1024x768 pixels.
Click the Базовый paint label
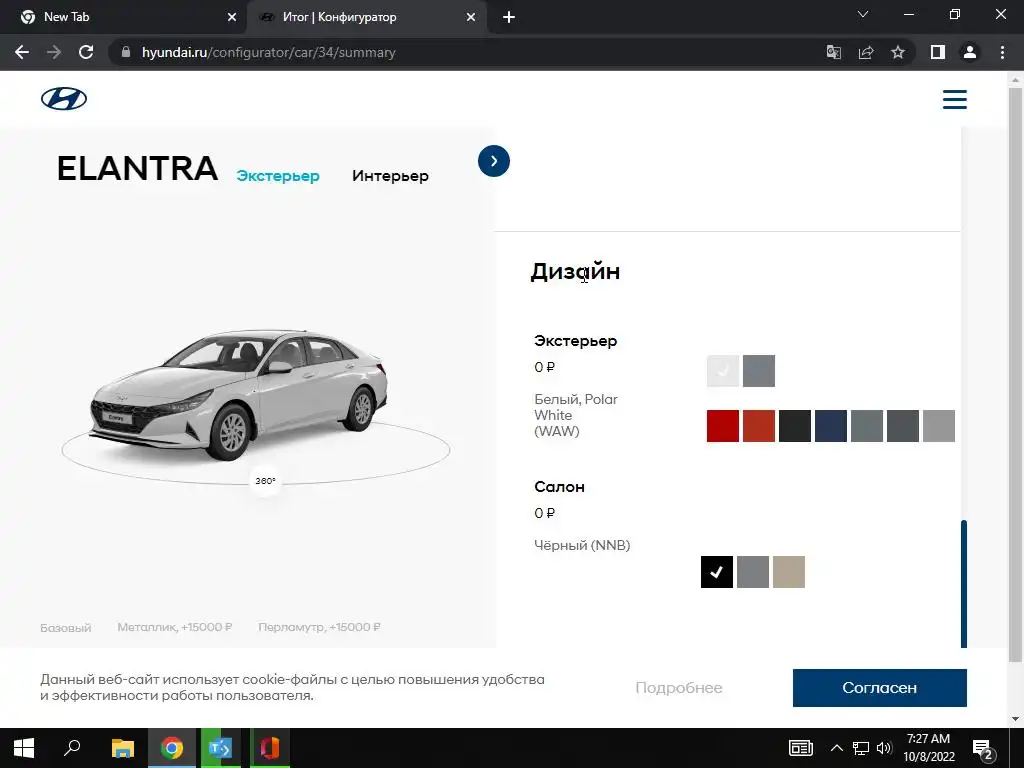[x=65, y=628]
